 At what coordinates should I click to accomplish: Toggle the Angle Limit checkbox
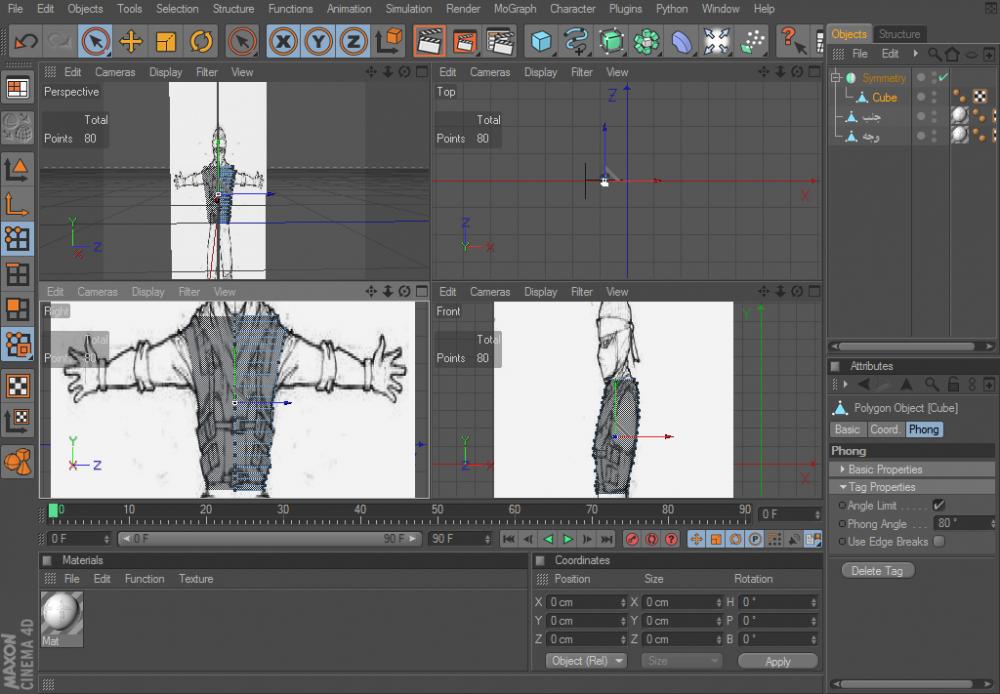(938, 505)
